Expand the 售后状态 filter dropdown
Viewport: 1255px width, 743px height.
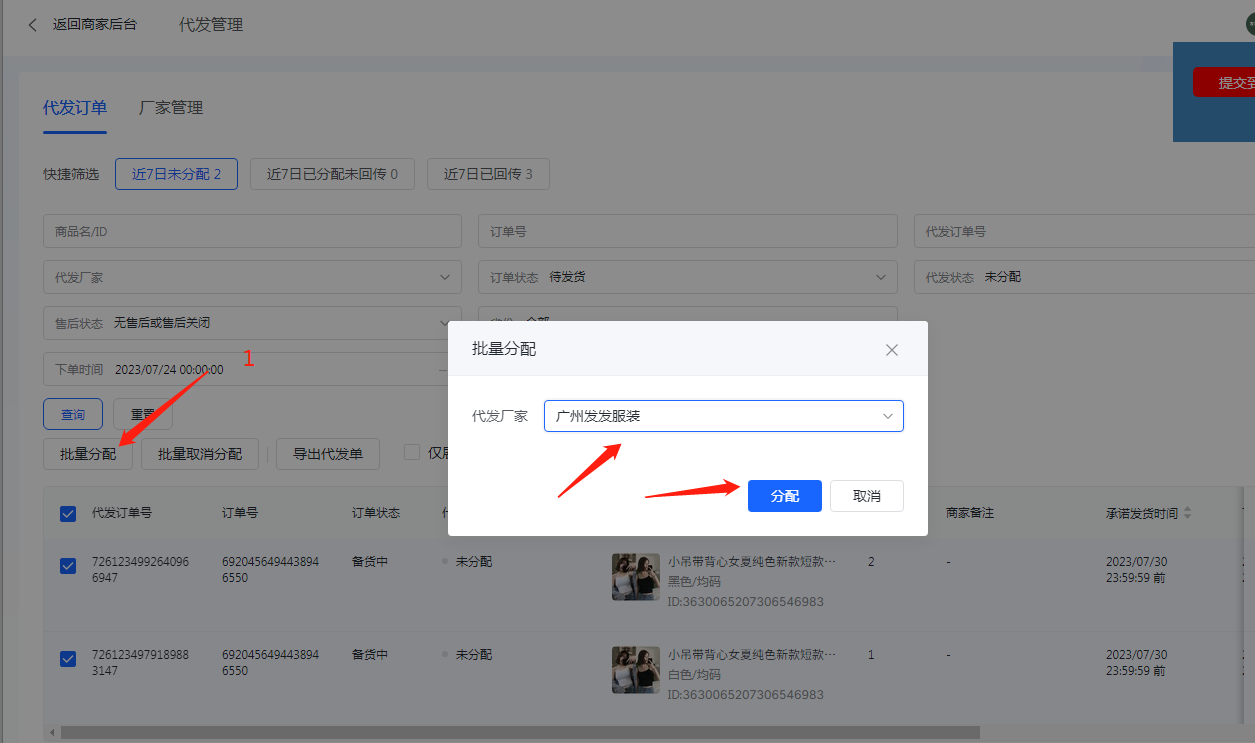[252, 323]
